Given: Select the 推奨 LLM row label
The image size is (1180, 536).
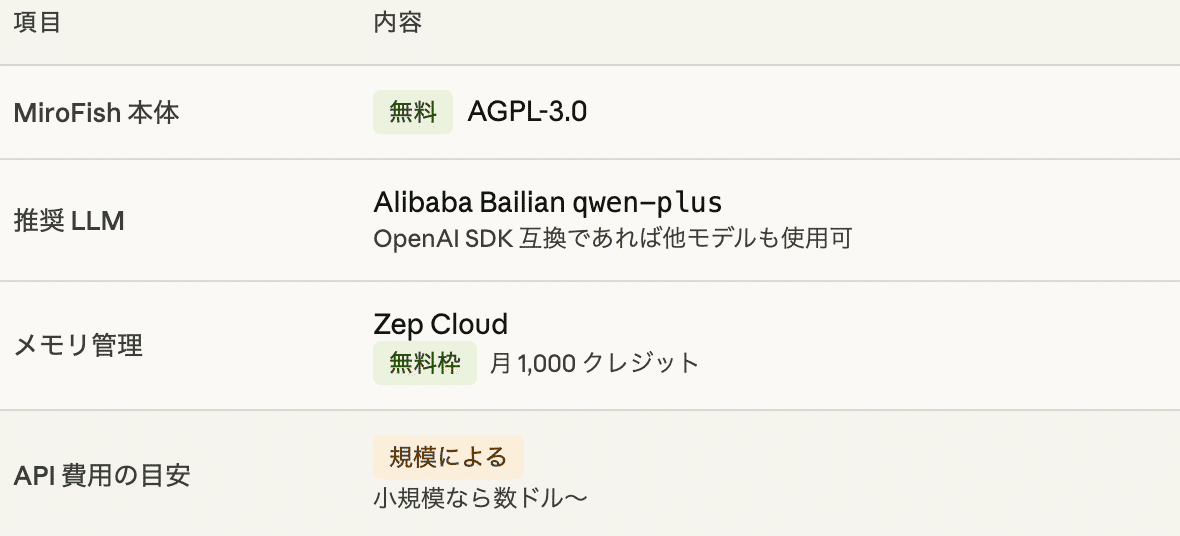Looking at the screenshot, I should pos(69,221).
